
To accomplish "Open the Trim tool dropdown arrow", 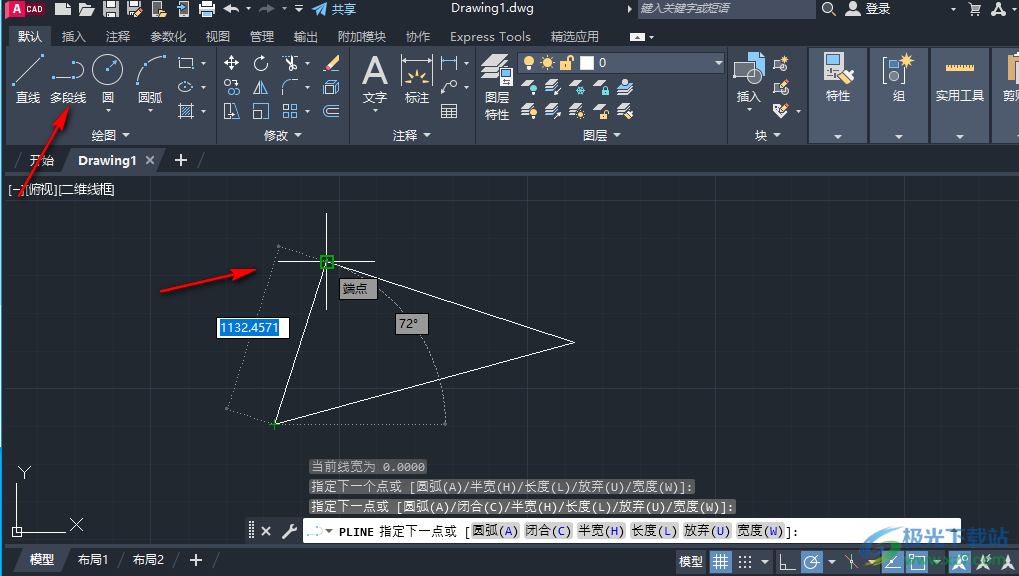I will click(x=307, y=63).
